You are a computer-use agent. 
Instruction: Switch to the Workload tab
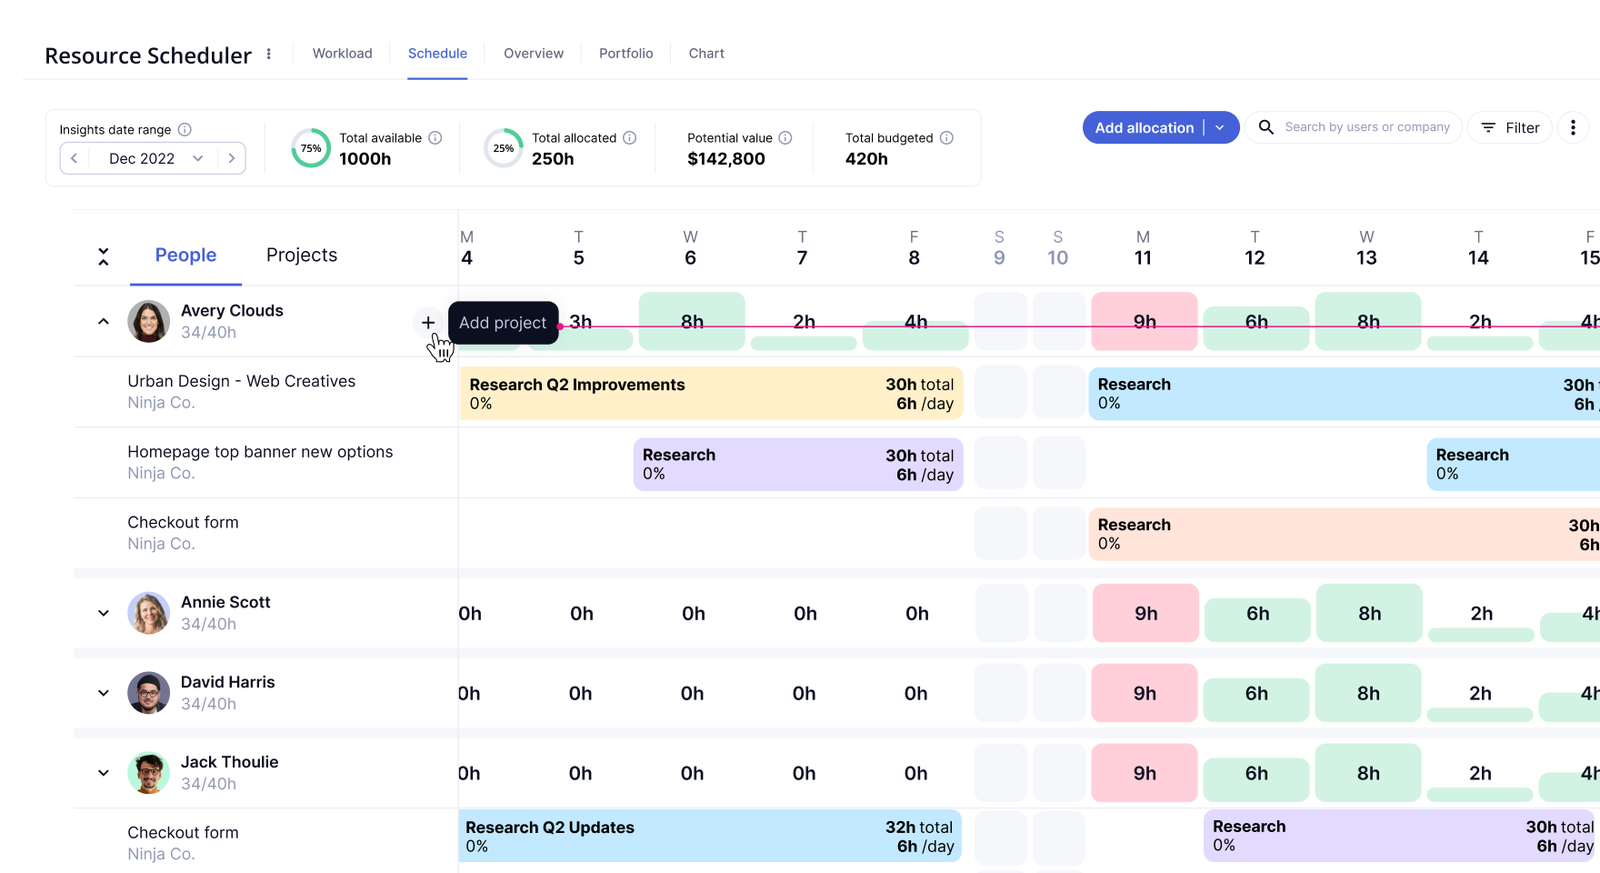342,53
